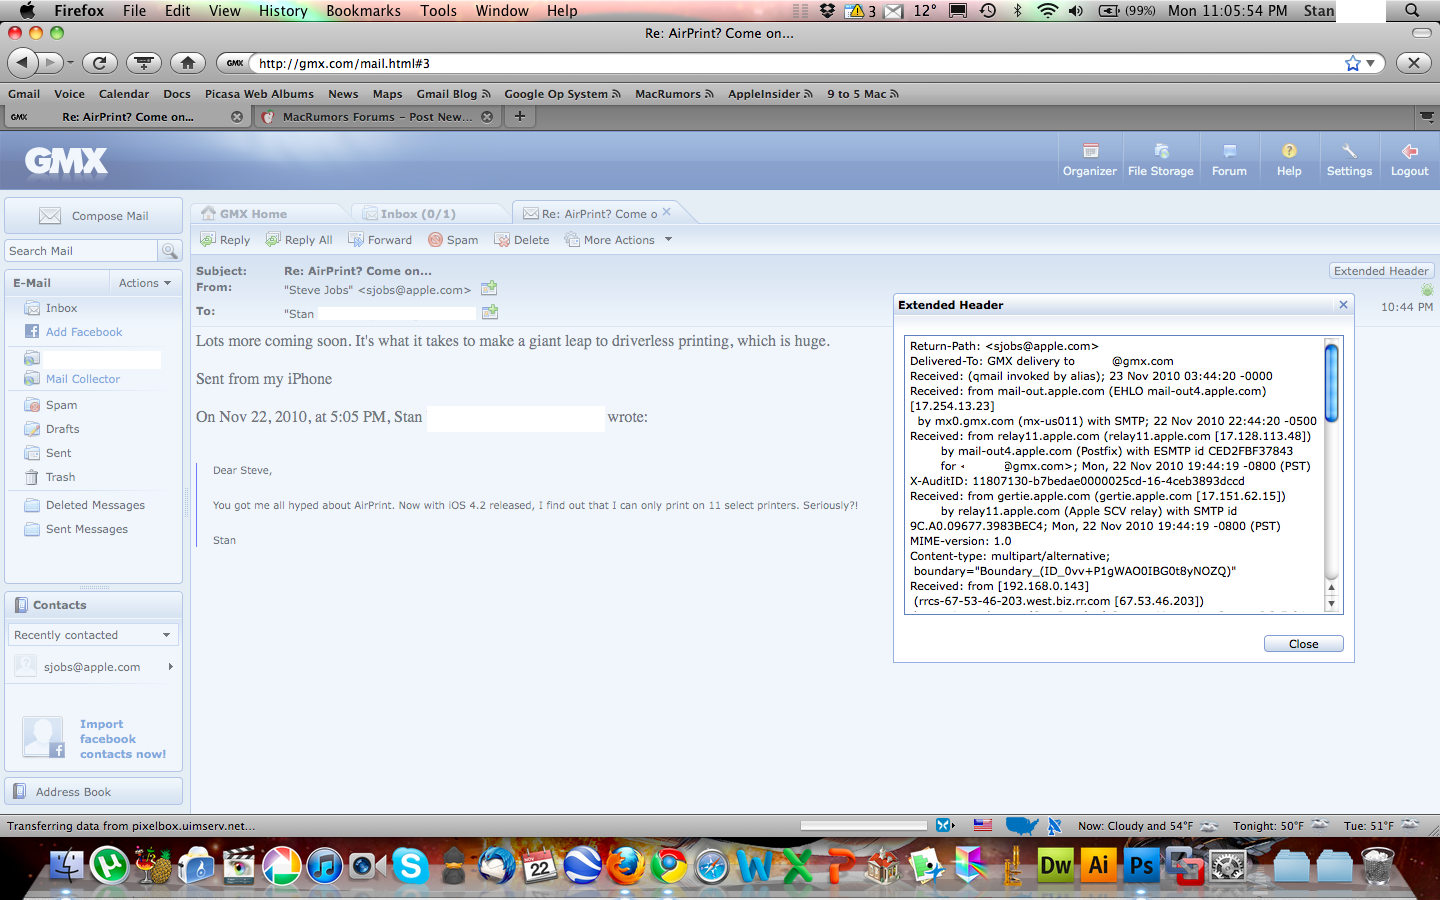Image resolution: width=1440 pixels, height=900 pixels.
Task: Open GMX Help
Action: click(x=1289, y=160)
